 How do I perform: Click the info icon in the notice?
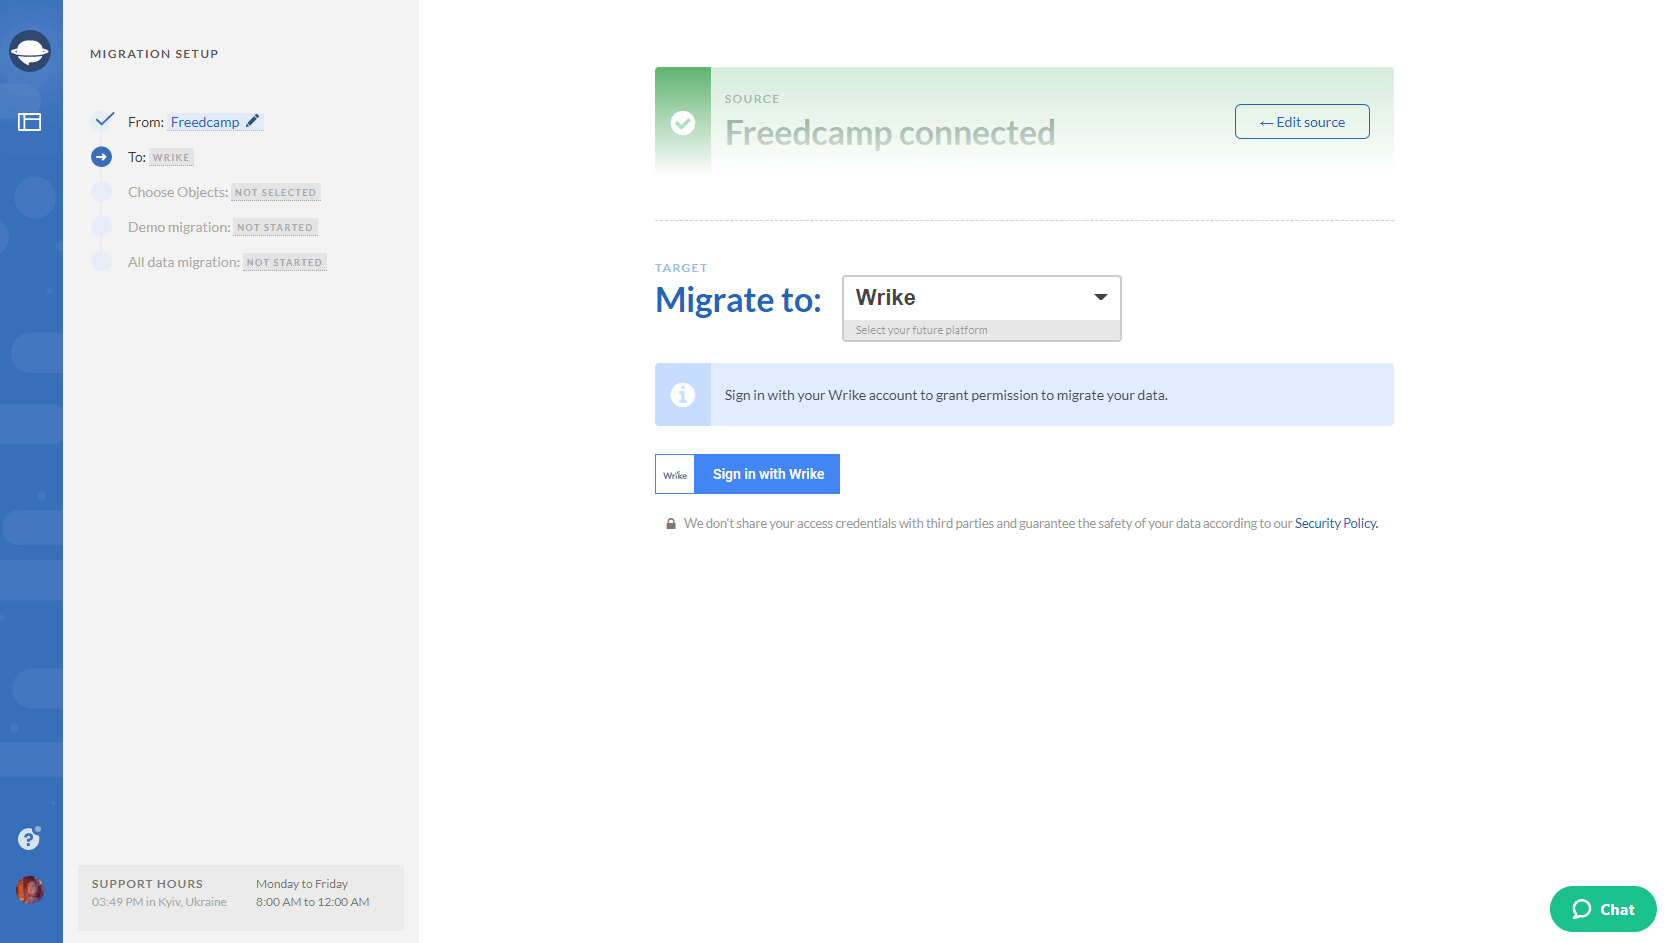coord(683,395)
